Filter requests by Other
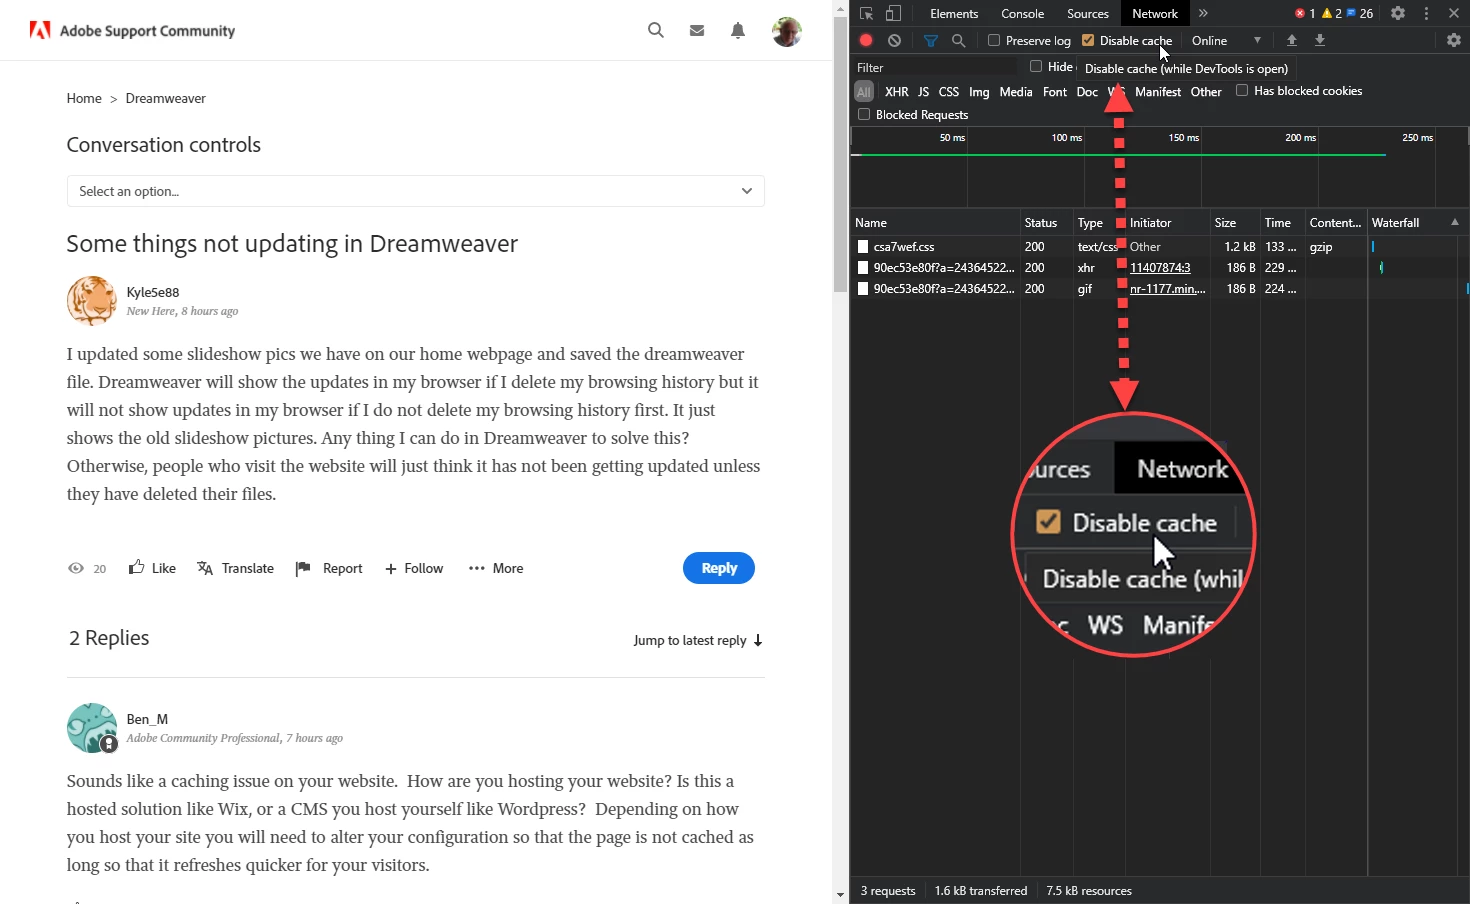Screen dimensions: 1470x904 coord(1206,91)
